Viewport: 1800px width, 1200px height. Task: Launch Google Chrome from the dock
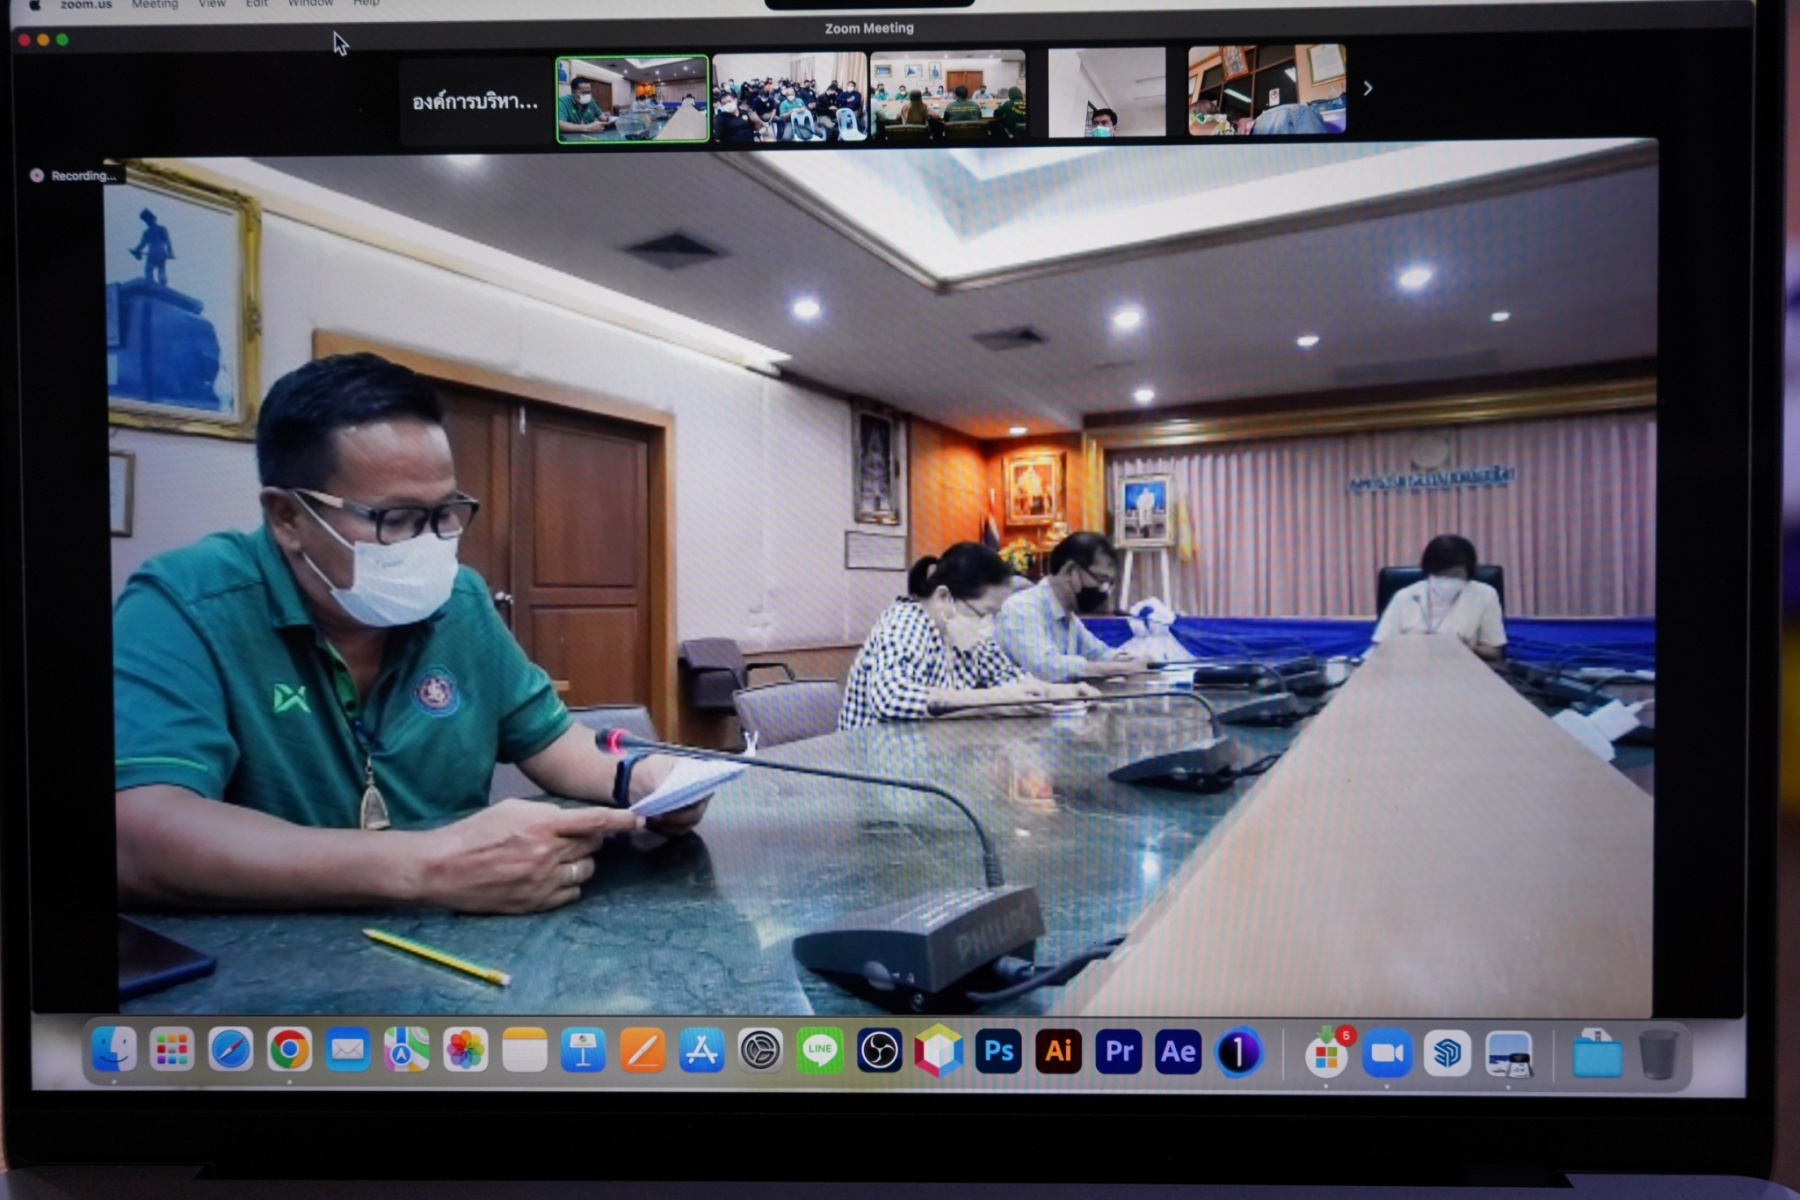tap(289, 1050)
